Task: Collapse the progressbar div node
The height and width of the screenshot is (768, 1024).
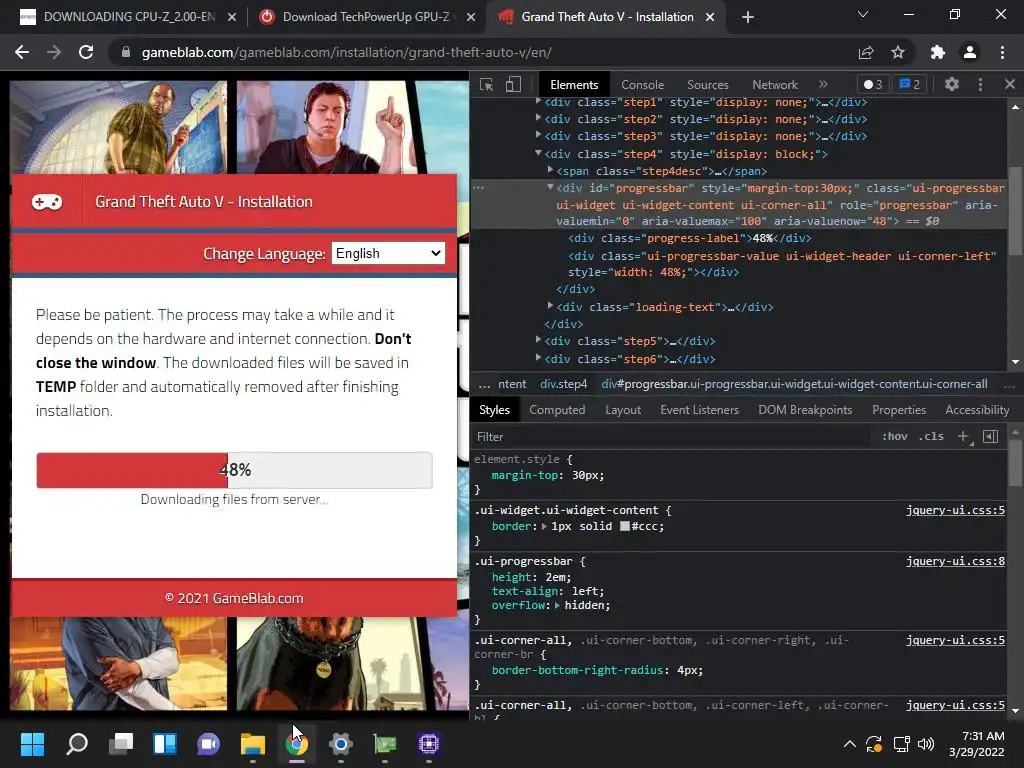Action: click(551, 187)
